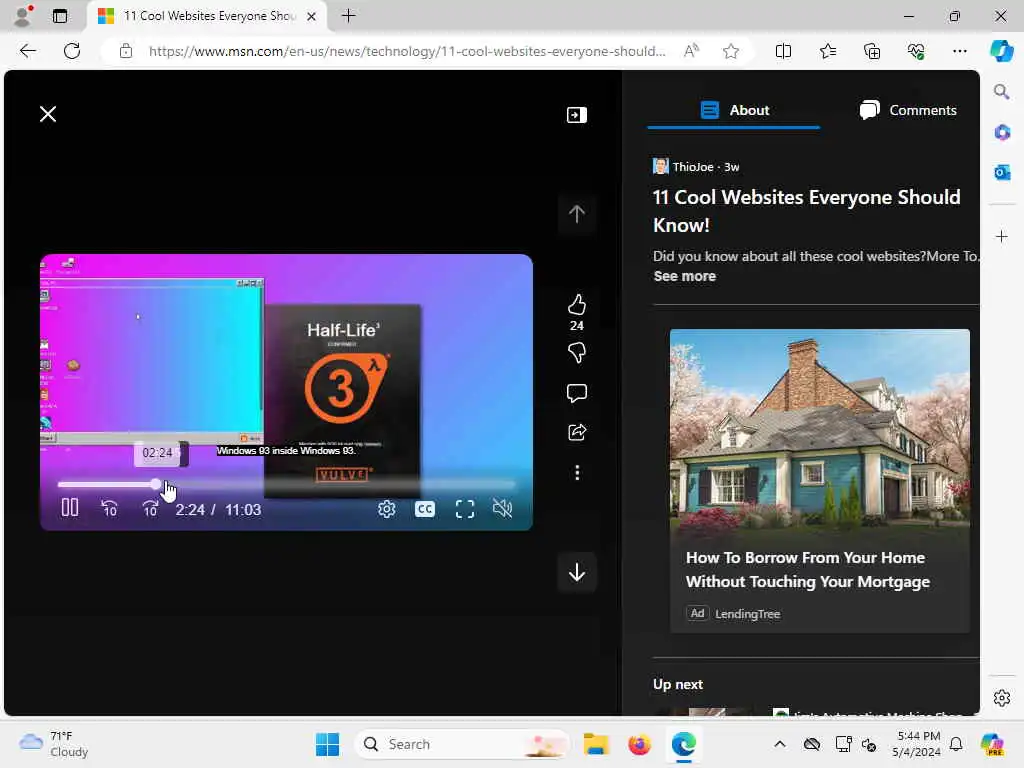This screenshot has height=768, width=1024.
Task: Switch to the Comments tab
Action: (x=908, y=110)
